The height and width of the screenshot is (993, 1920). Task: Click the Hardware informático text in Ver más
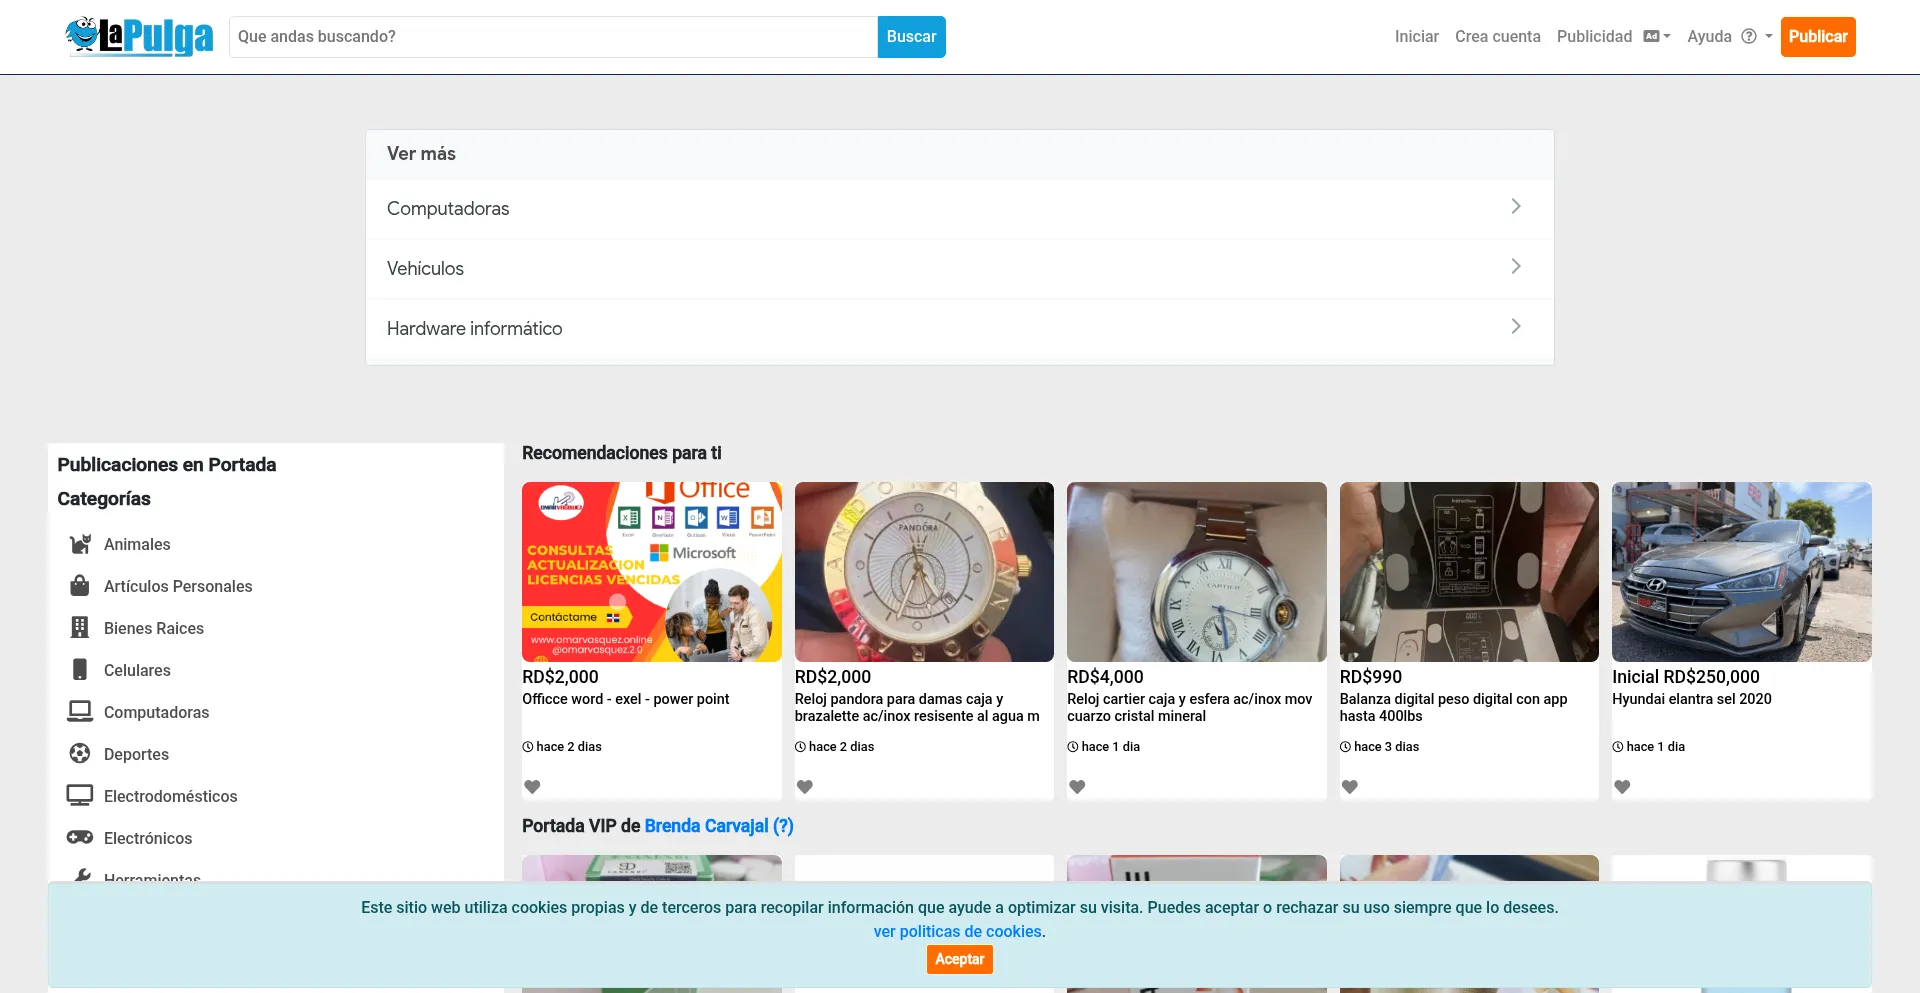tap(474, 328)
